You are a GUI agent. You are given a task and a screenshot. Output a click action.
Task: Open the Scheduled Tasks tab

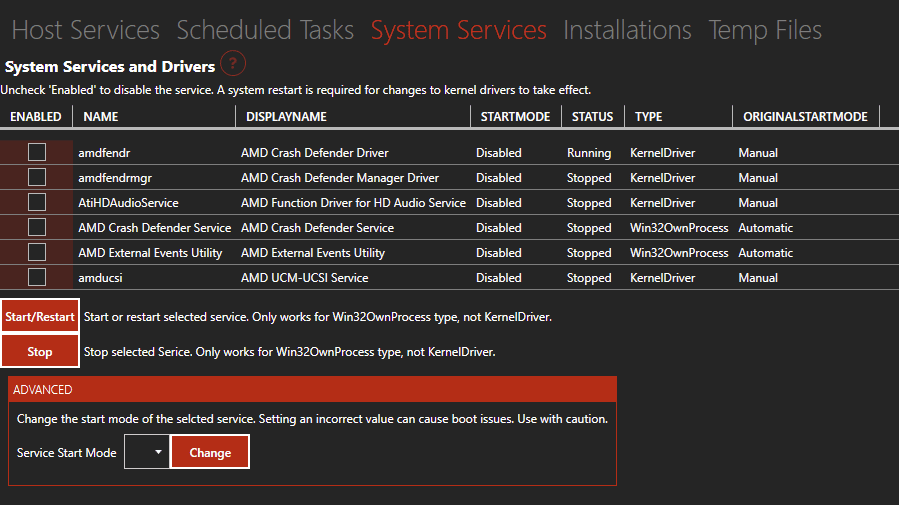[265, 30]
